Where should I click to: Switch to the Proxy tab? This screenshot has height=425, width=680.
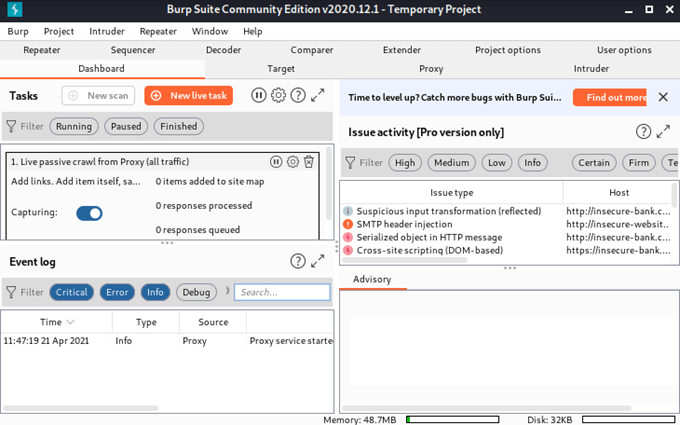click(x=431, y=69)
